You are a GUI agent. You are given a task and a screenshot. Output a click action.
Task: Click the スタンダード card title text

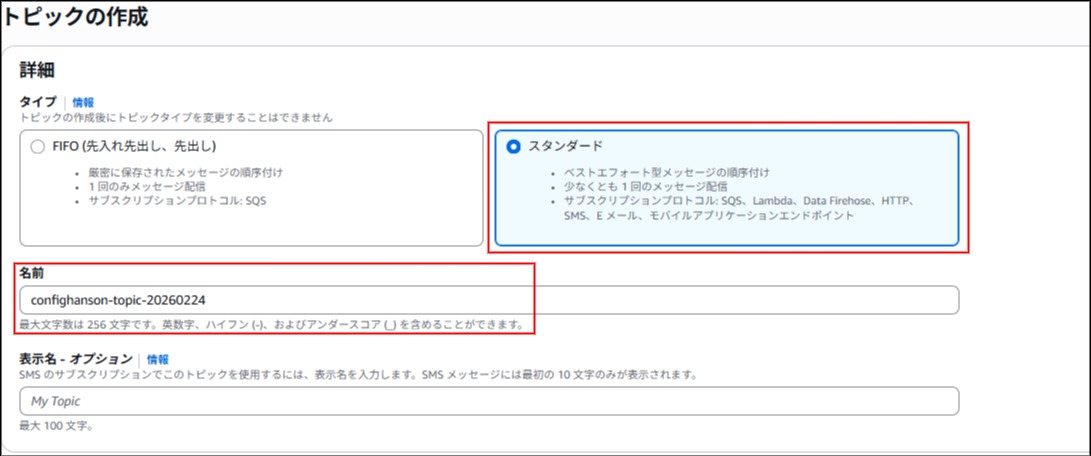click(565, 146)
